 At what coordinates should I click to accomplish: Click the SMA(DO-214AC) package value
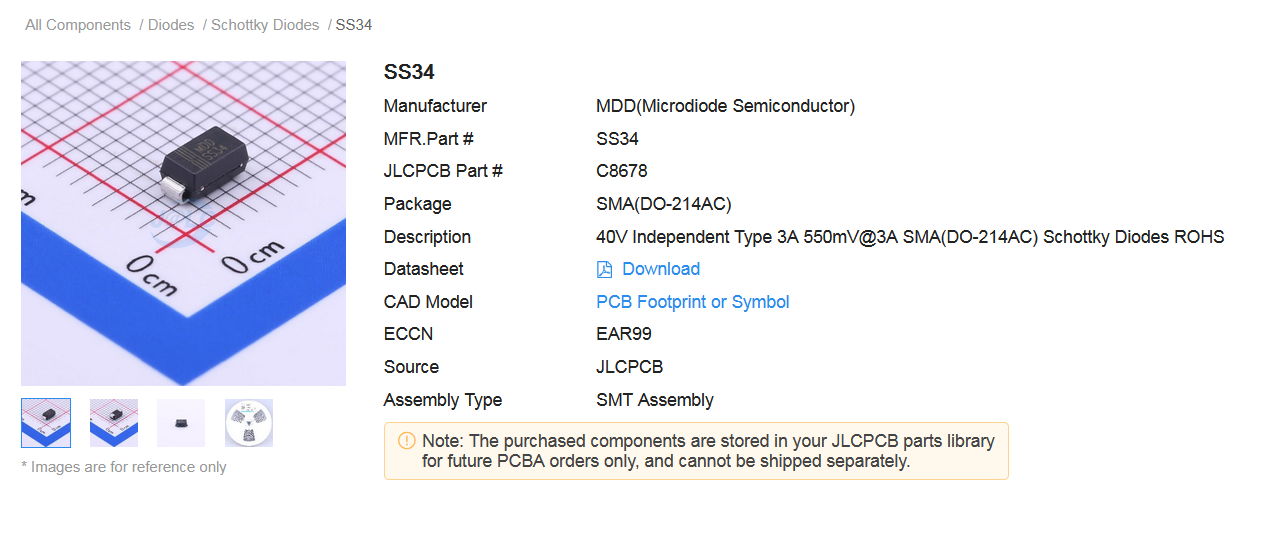pos(663,204)
